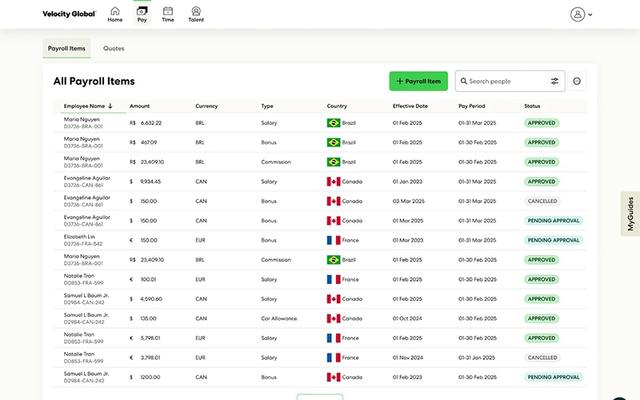Open the Talent navigation icon
This screenshot has width=640, height=400.
pos(196,14)
